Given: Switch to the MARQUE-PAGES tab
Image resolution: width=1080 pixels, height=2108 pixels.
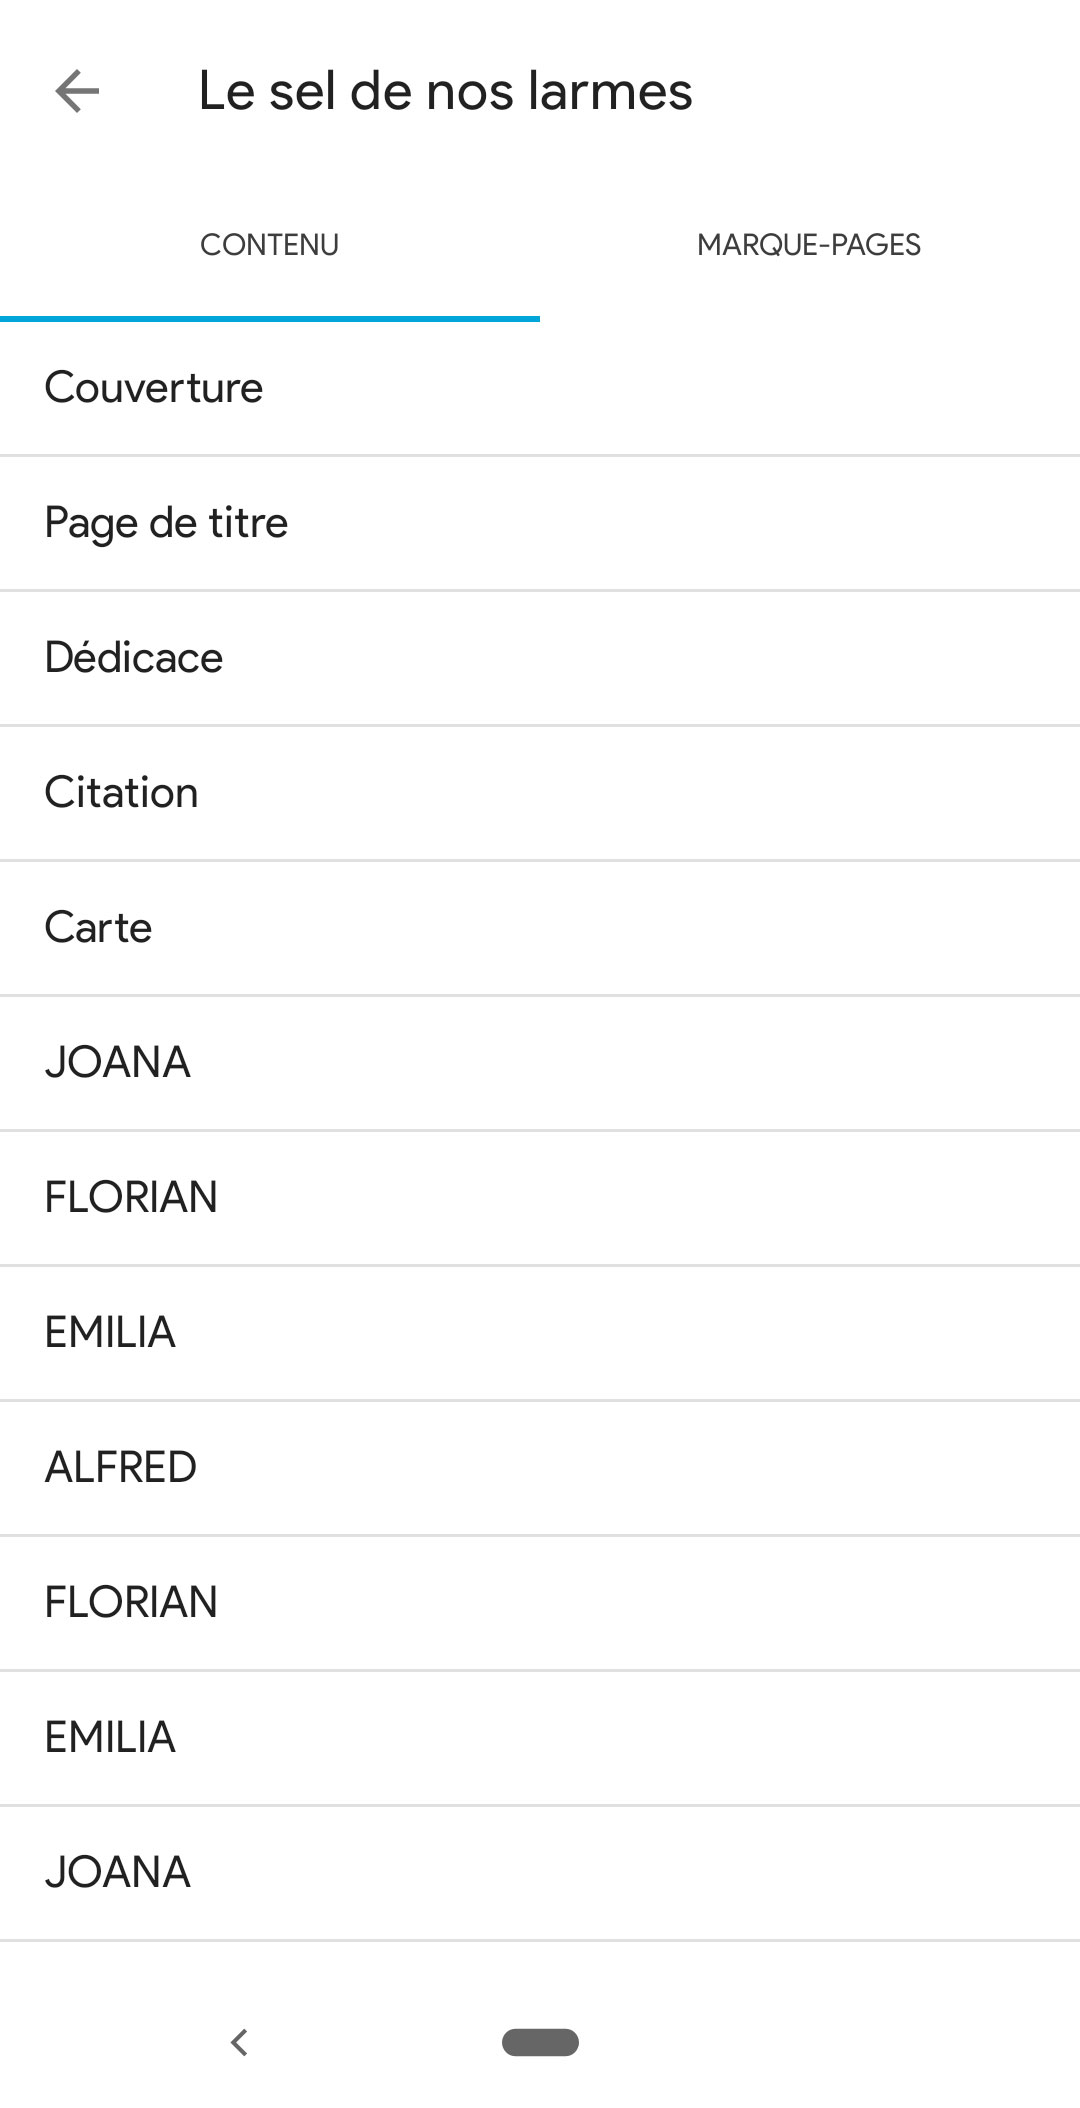Looking at the screenshot, I should (x=809, y=245).
